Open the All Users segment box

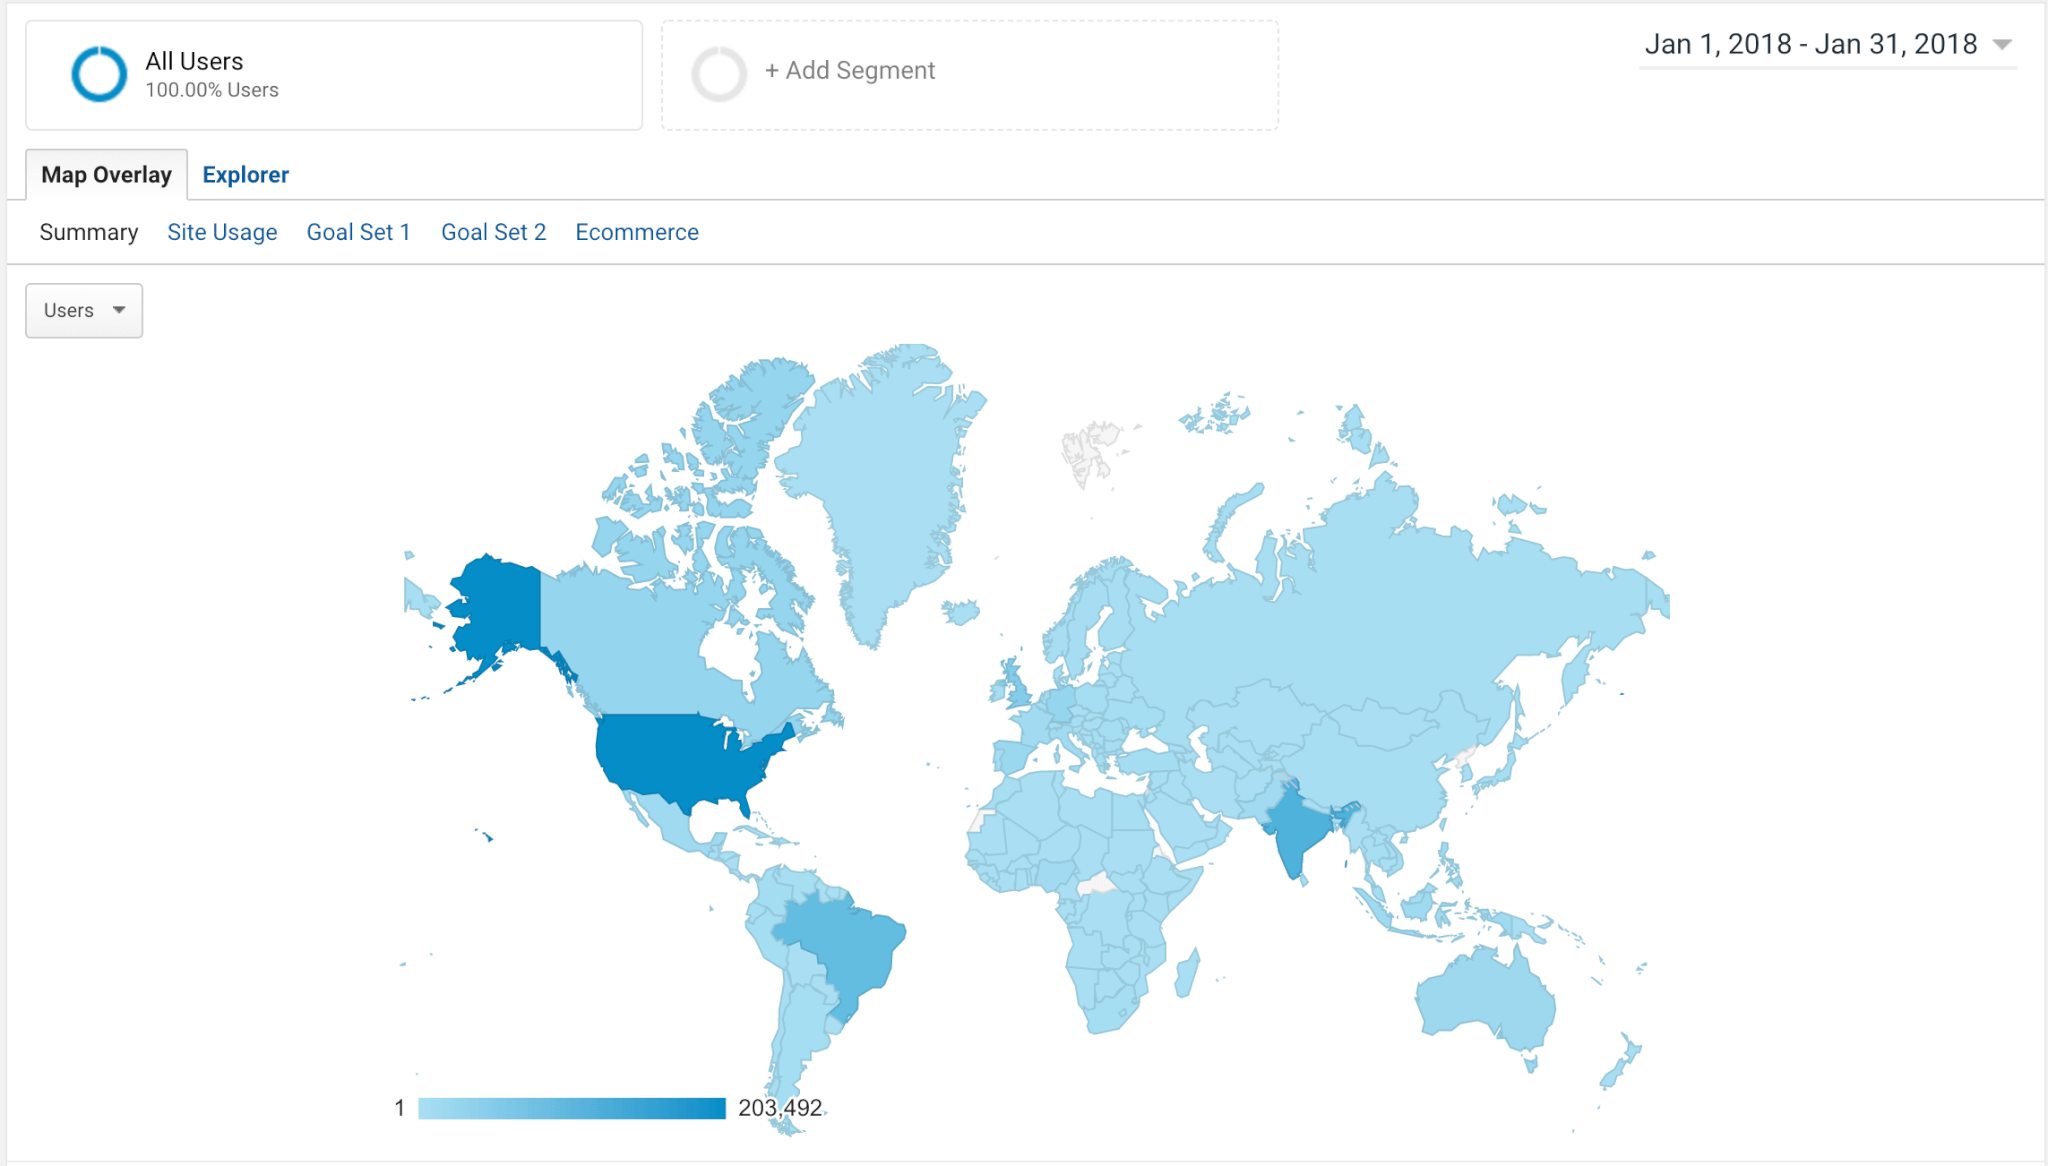pyautogui.click(x=334, y=75)
